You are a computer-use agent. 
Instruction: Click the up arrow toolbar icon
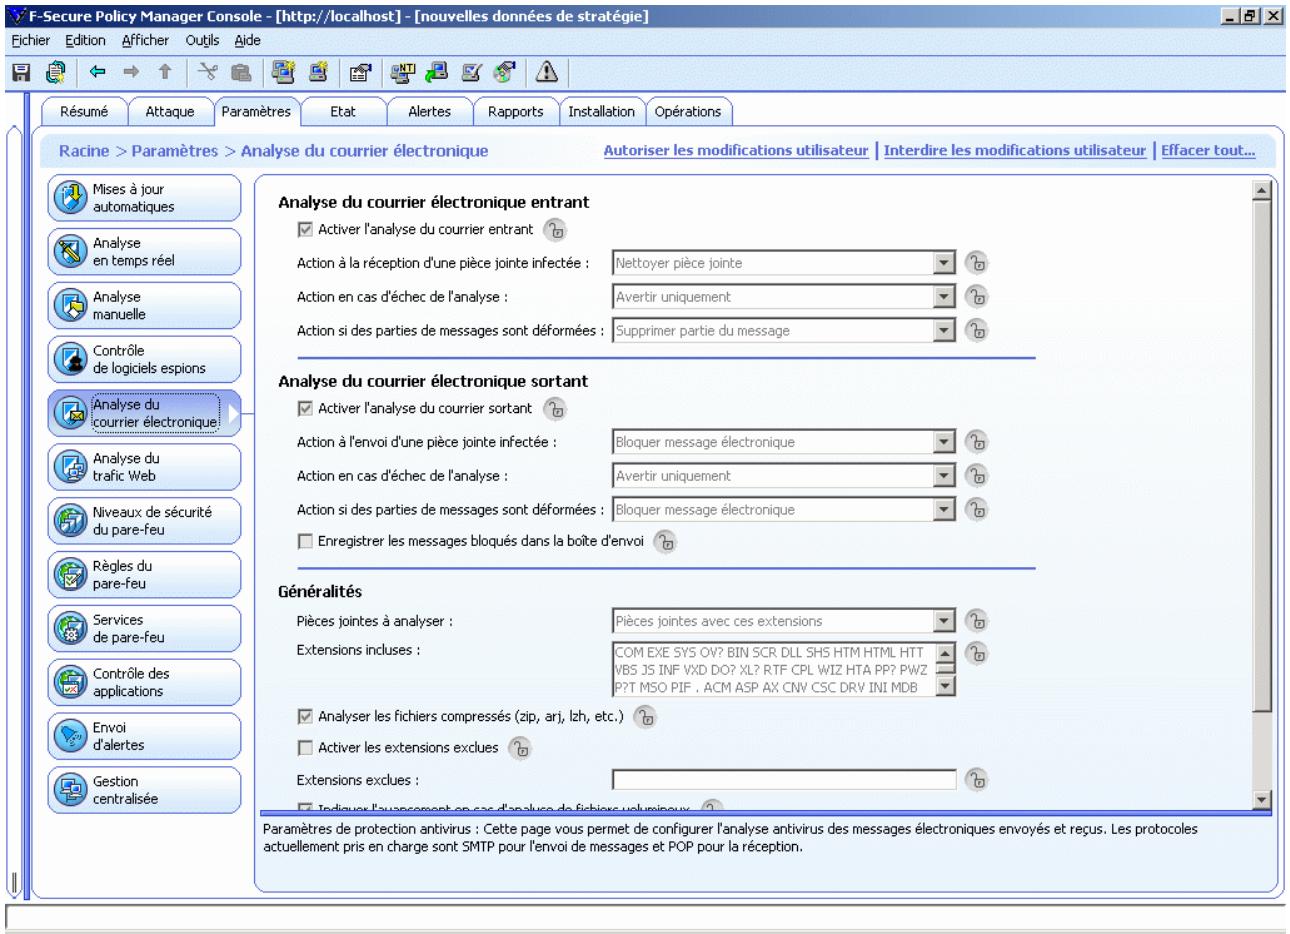[x=165, y=71]
